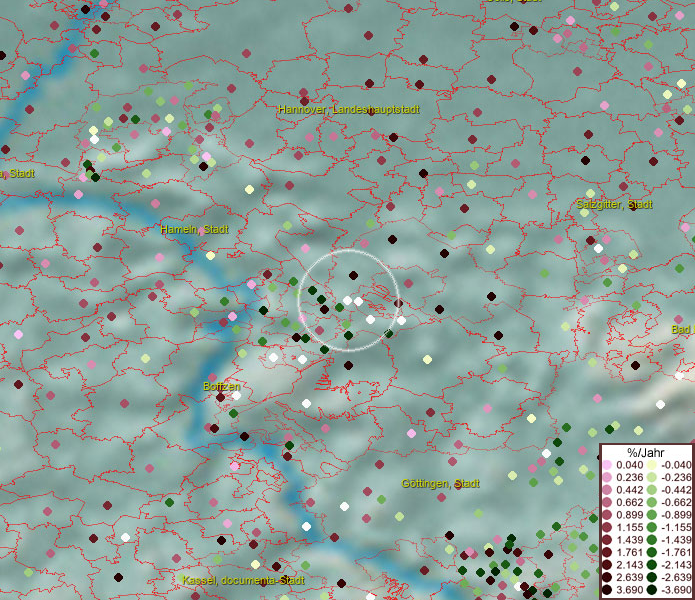Select the -2.639 legend value
Image resolution: width=695 pixels, height=600 pixels.
click(676, 577)
